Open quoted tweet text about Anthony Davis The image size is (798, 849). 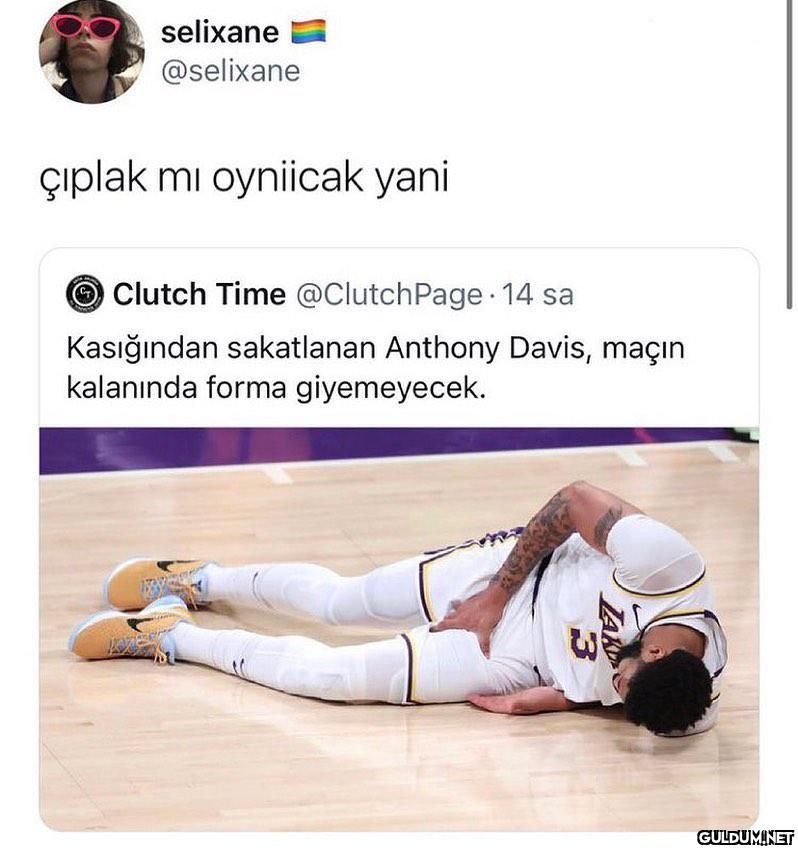point(375,368)
